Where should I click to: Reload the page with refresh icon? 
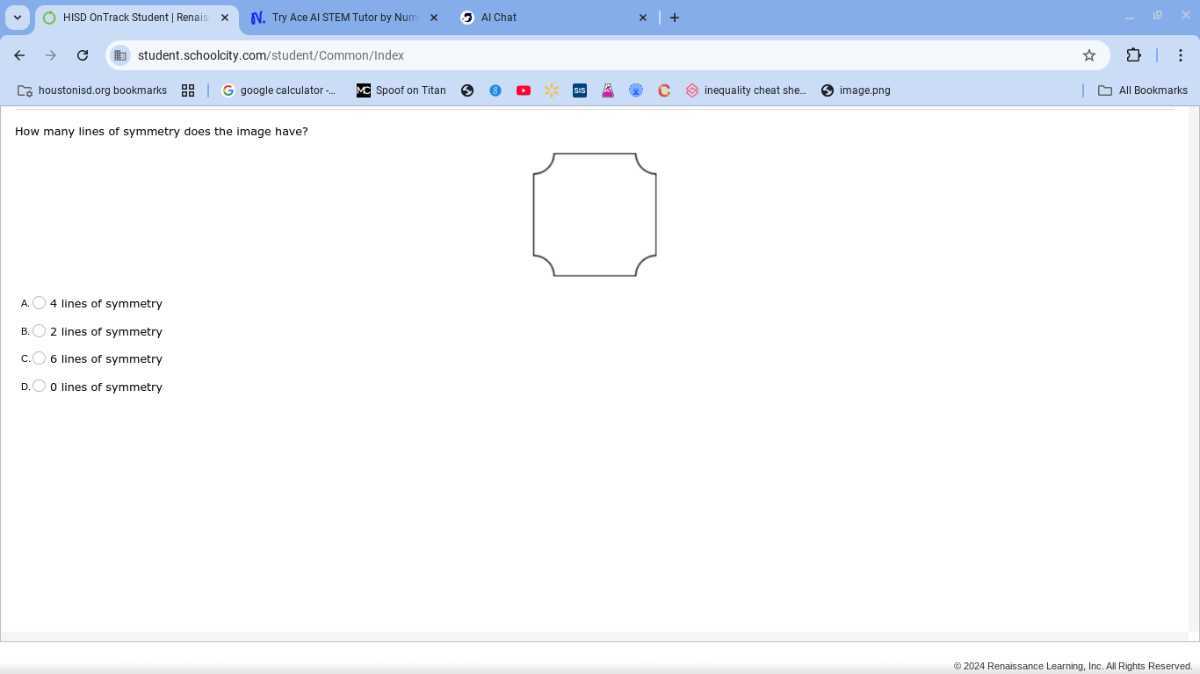pyautogui.click(x=82, y=55)
